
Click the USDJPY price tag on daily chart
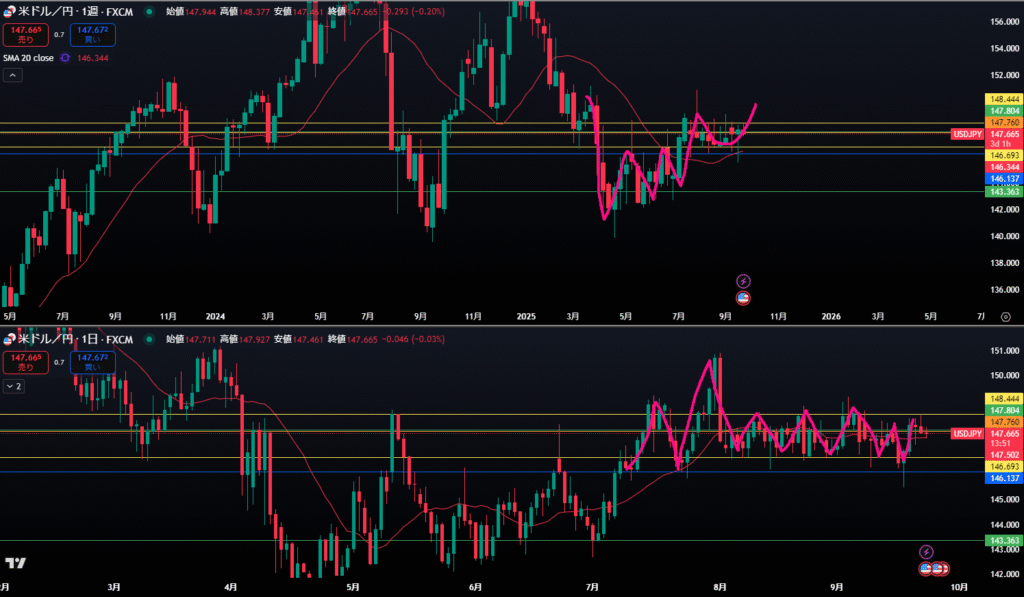coord(968,433)
